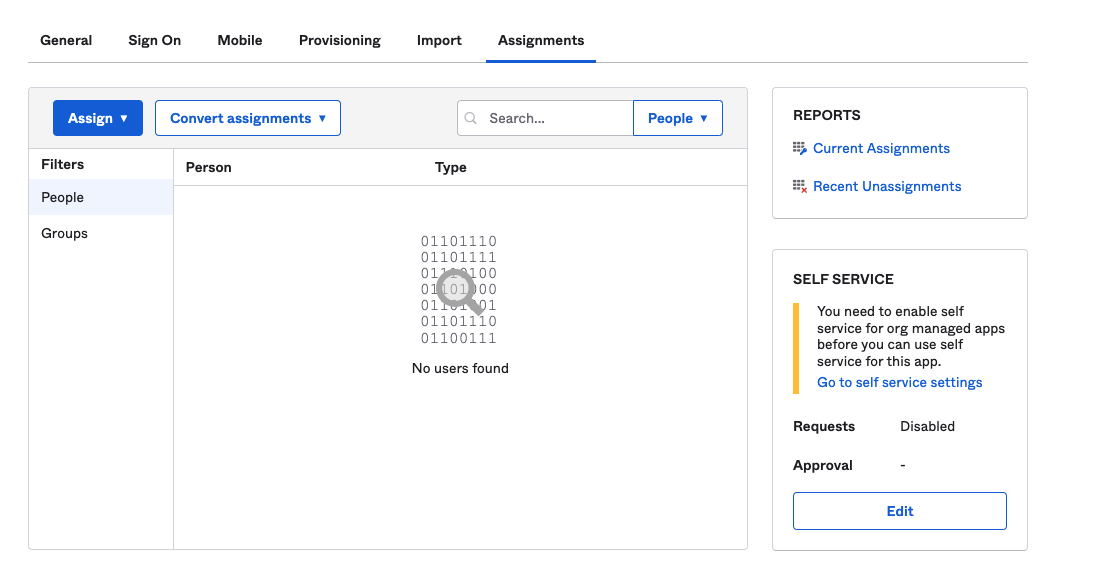
Task: Filter assignments by People
Action: 101,197
